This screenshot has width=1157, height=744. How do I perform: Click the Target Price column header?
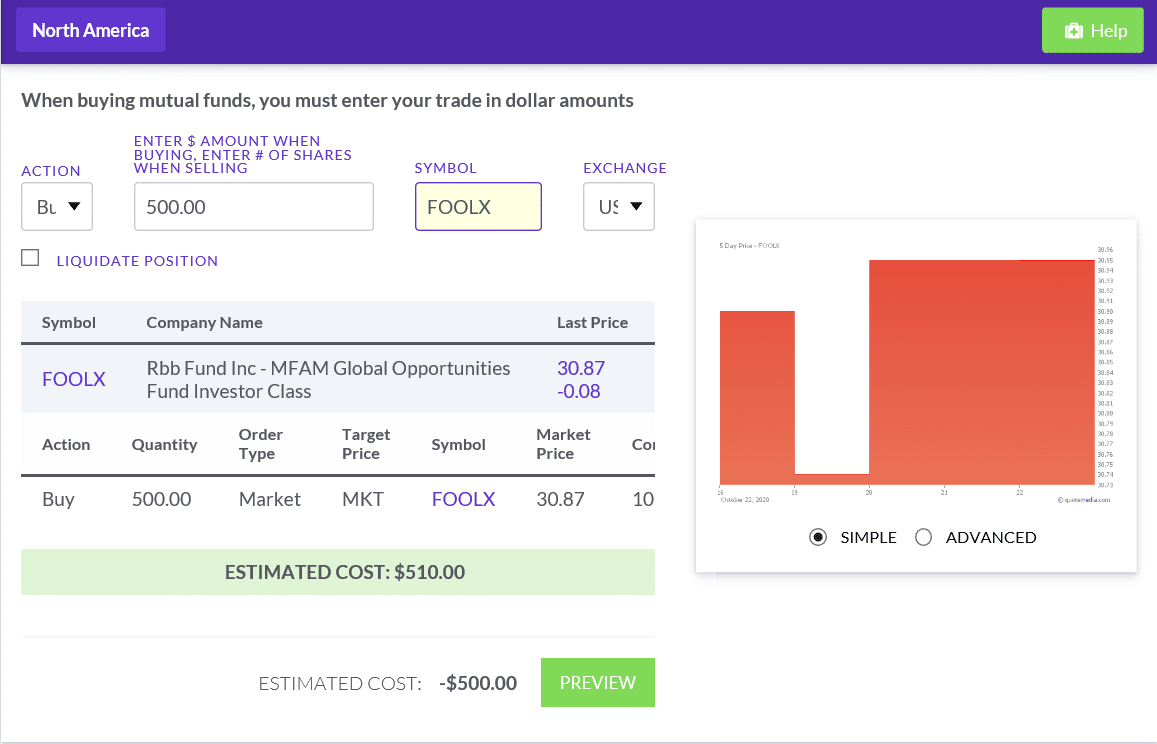365,444
